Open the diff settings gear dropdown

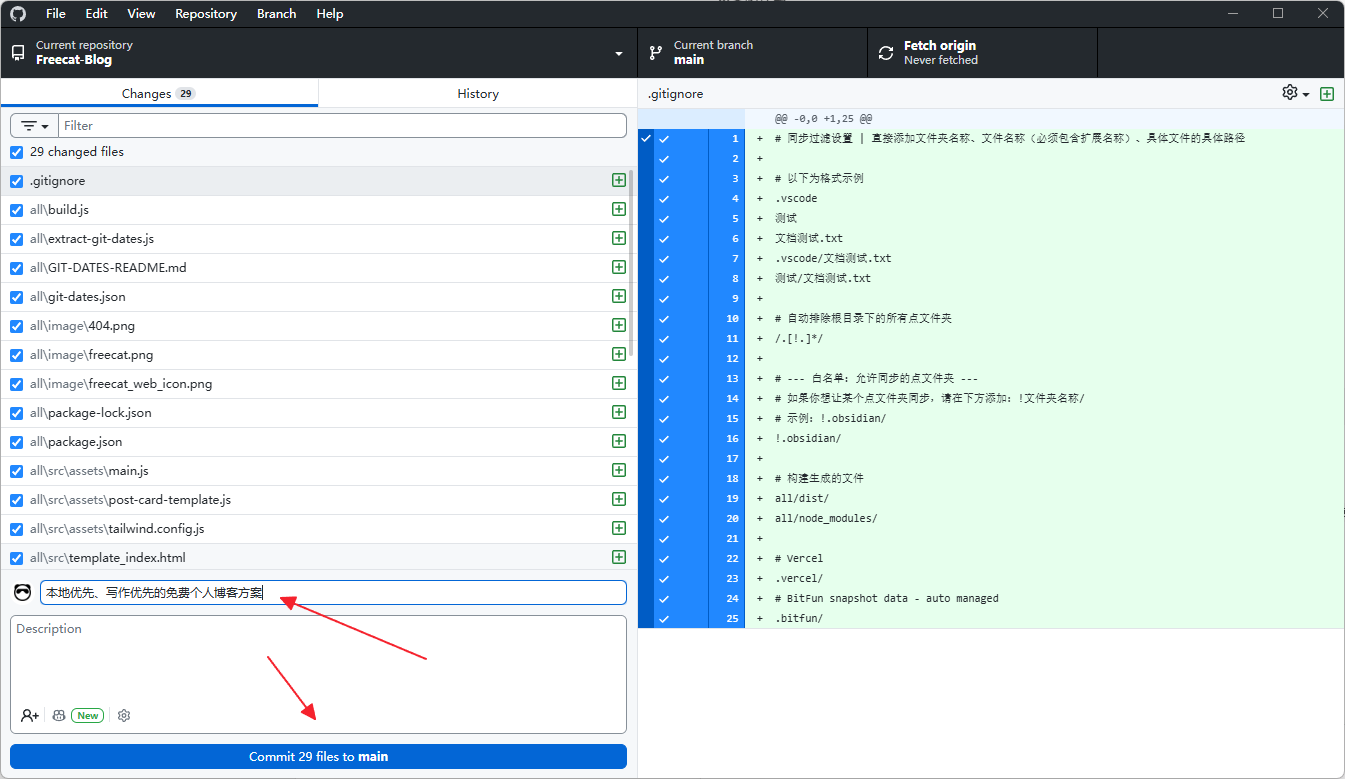(x=1296, y=93)
